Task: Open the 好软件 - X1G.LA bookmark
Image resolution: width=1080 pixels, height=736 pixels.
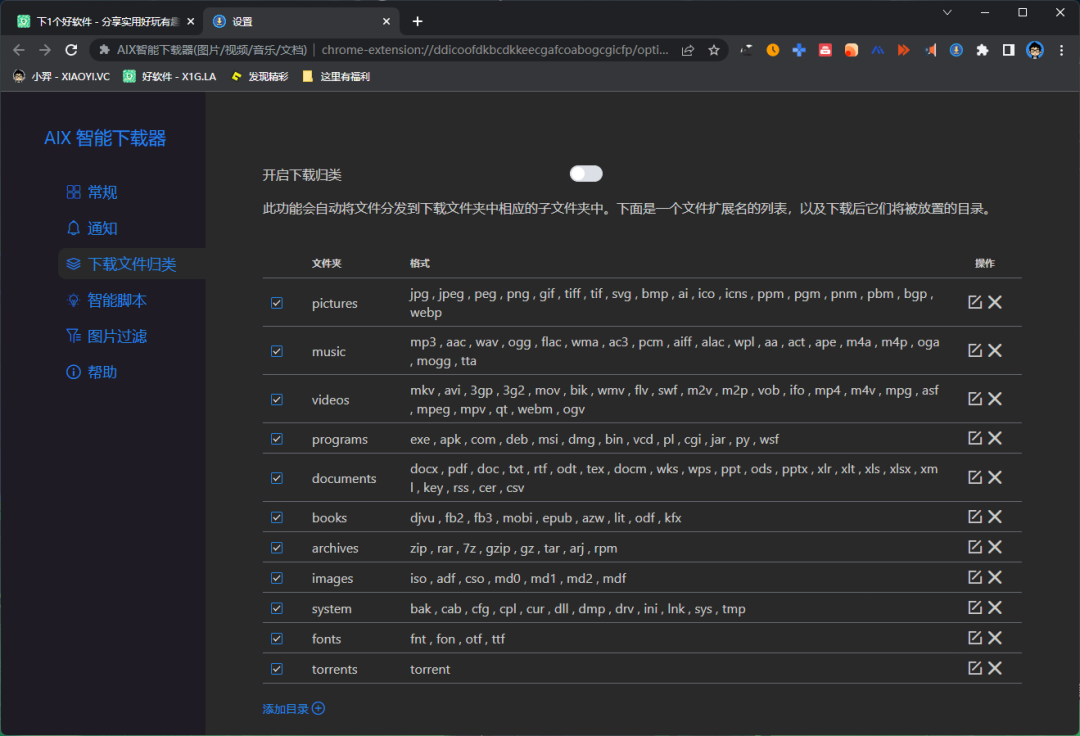Action: (x=164, y=76)
